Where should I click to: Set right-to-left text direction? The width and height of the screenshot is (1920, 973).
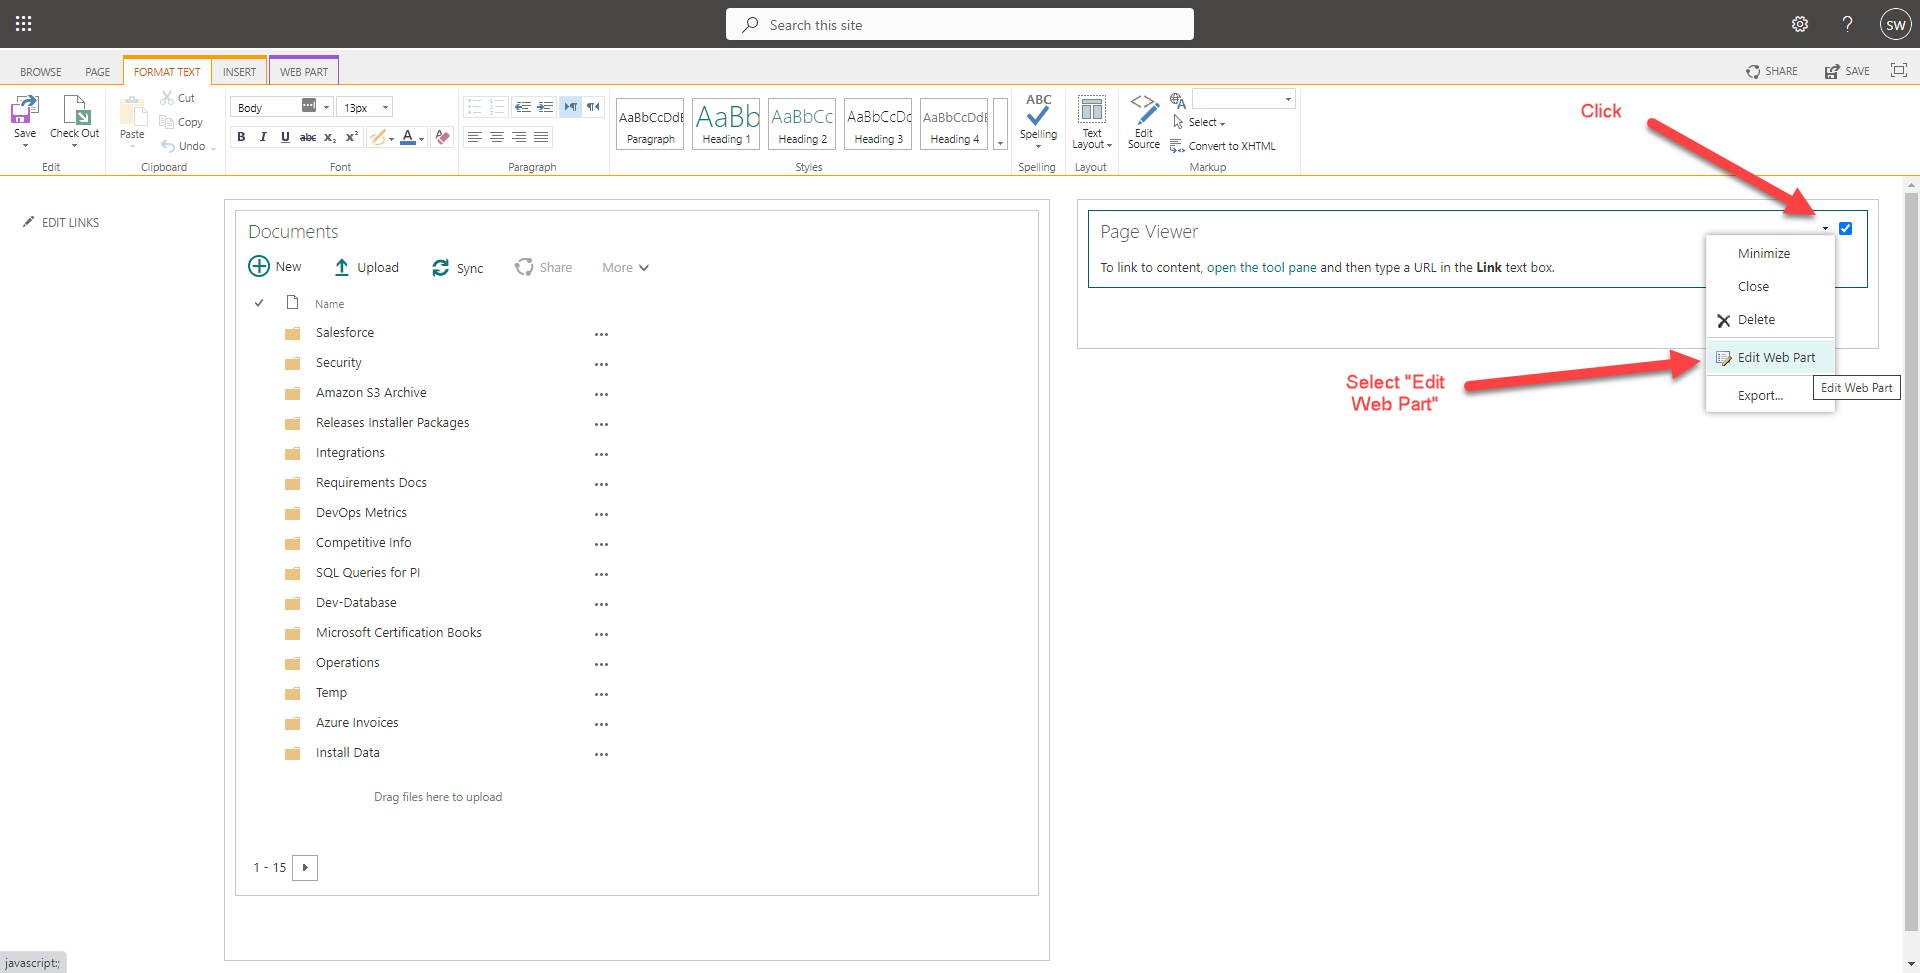point(594,107)
